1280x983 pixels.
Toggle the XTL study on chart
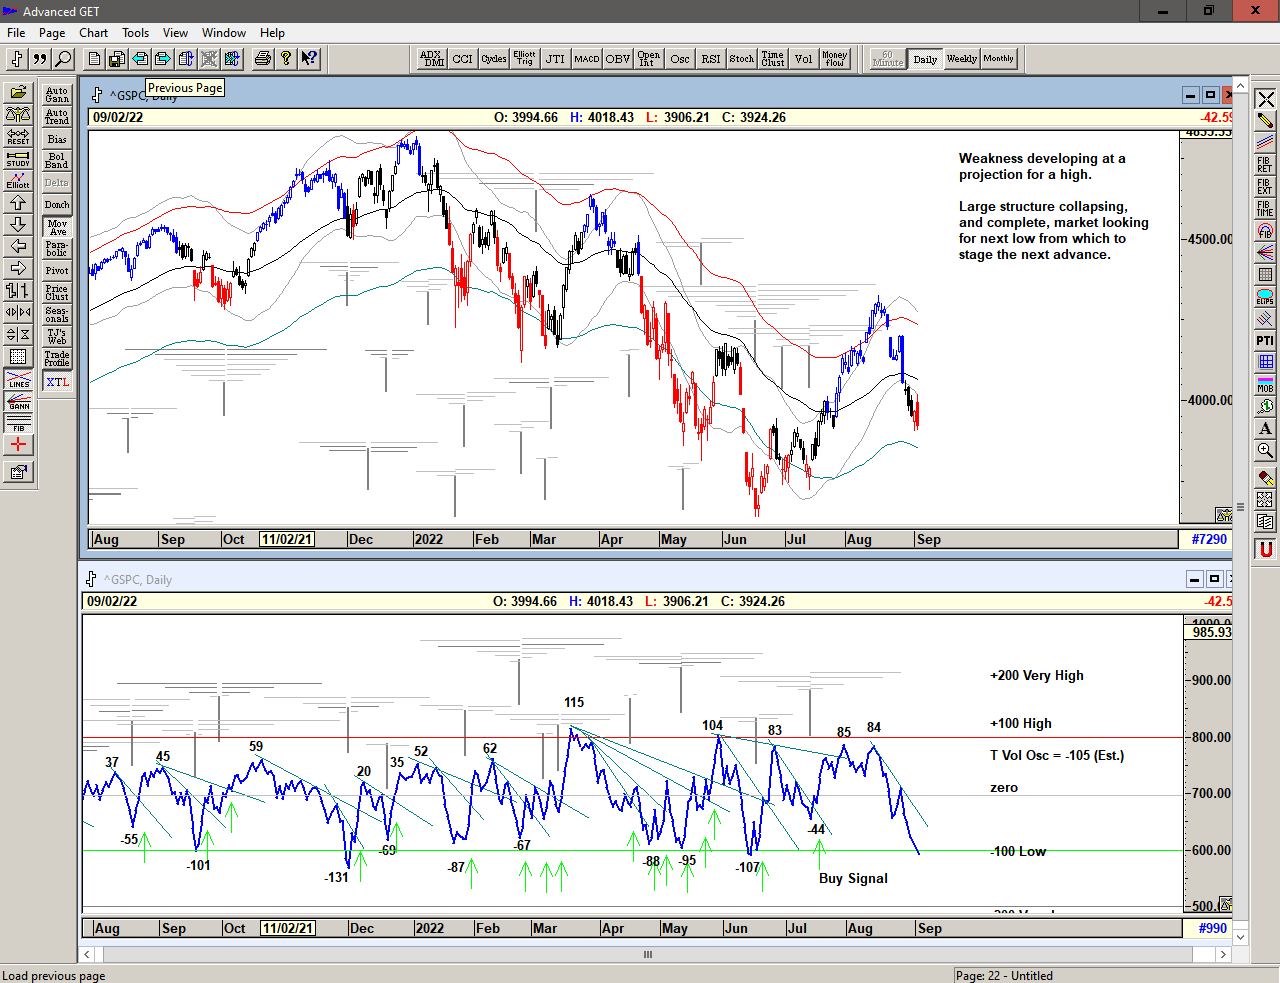pyautogui.click(x=57, y=382)
